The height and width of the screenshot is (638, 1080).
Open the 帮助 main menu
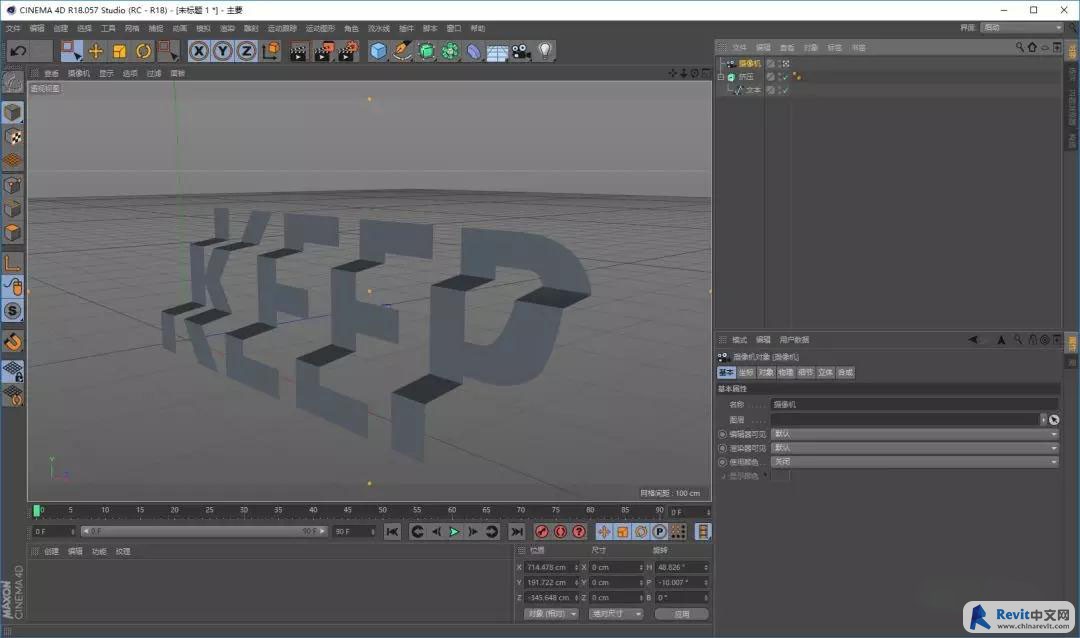tap(478, 28)
